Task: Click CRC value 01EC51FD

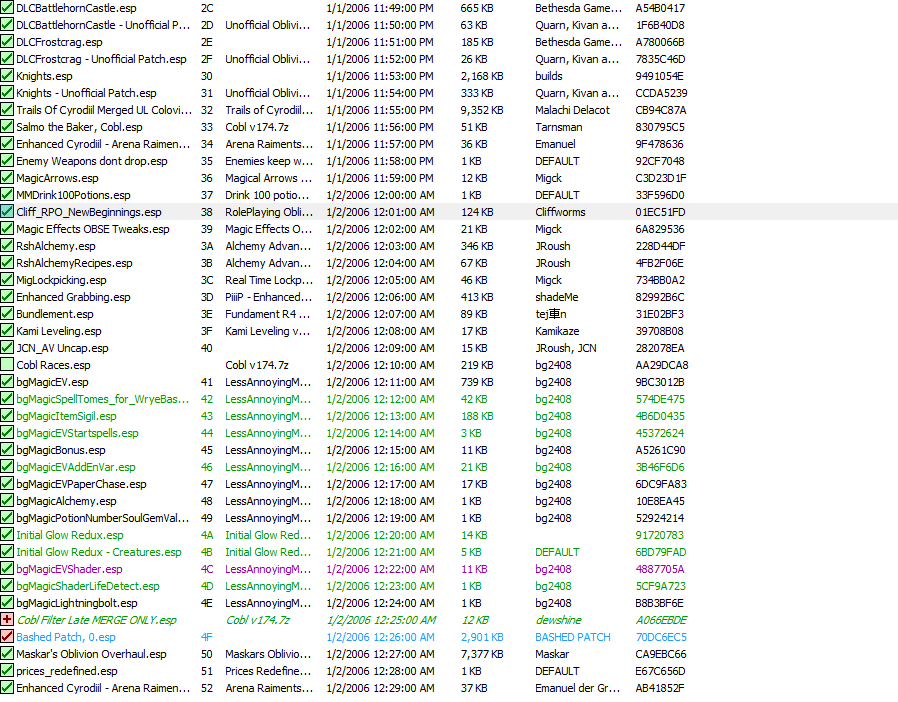Action: (x=660, y=212)
